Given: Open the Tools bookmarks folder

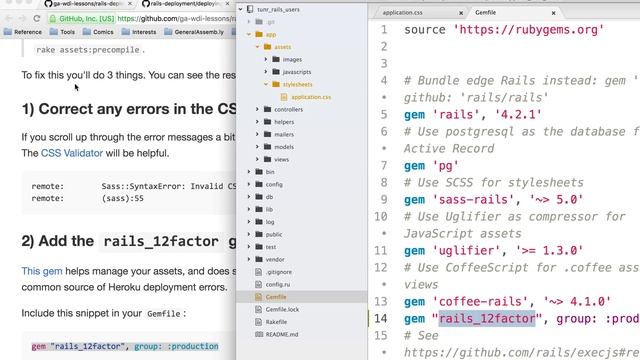Looking at the screenshot, I should coord(62,32).
